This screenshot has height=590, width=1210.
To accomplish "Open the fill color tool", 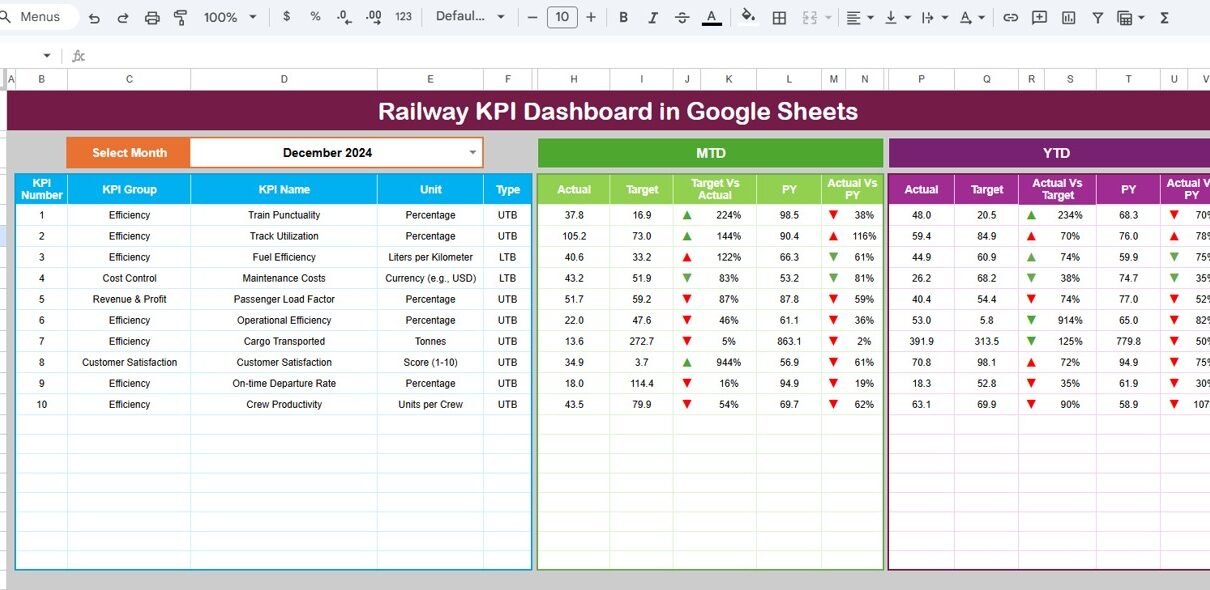I will [x=748, y=17].
